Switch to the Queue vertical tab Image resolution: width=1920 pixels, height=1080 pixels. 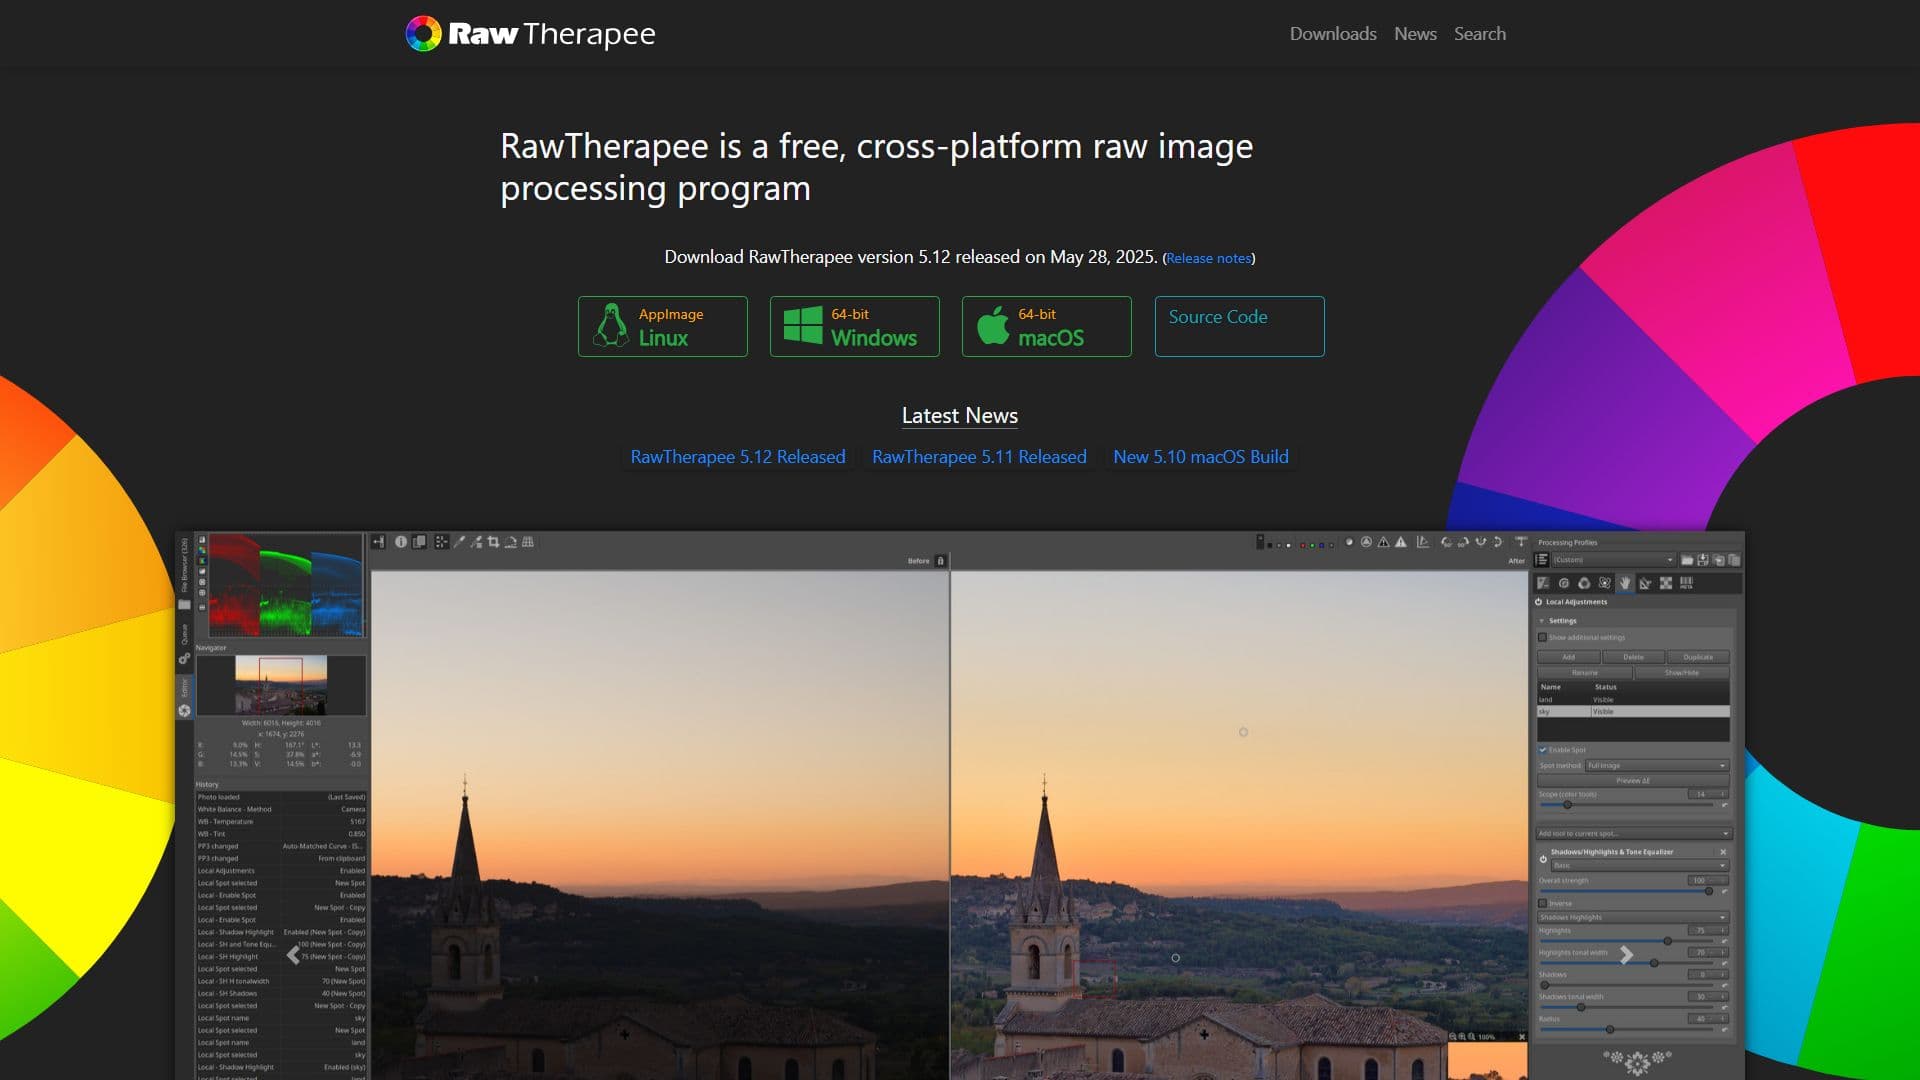click(x=184, y=644)
